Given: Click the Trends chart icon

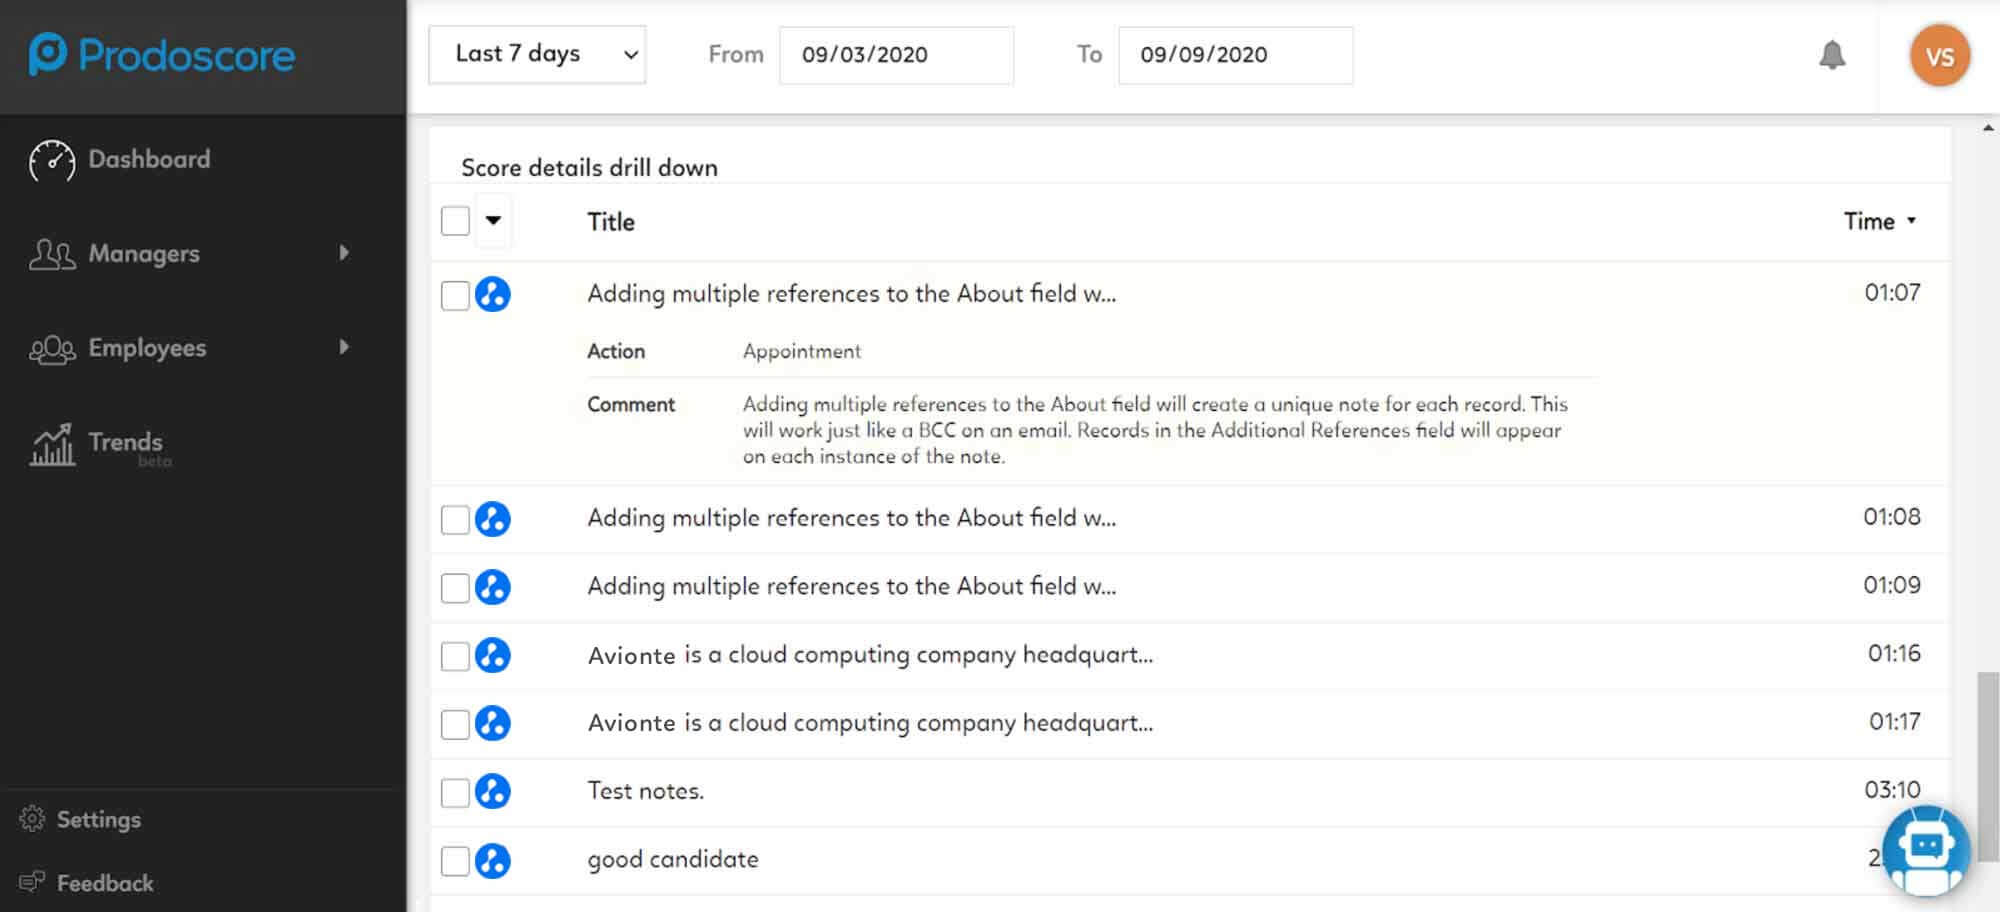Looking at the screenshot, I should click(52, 445).
